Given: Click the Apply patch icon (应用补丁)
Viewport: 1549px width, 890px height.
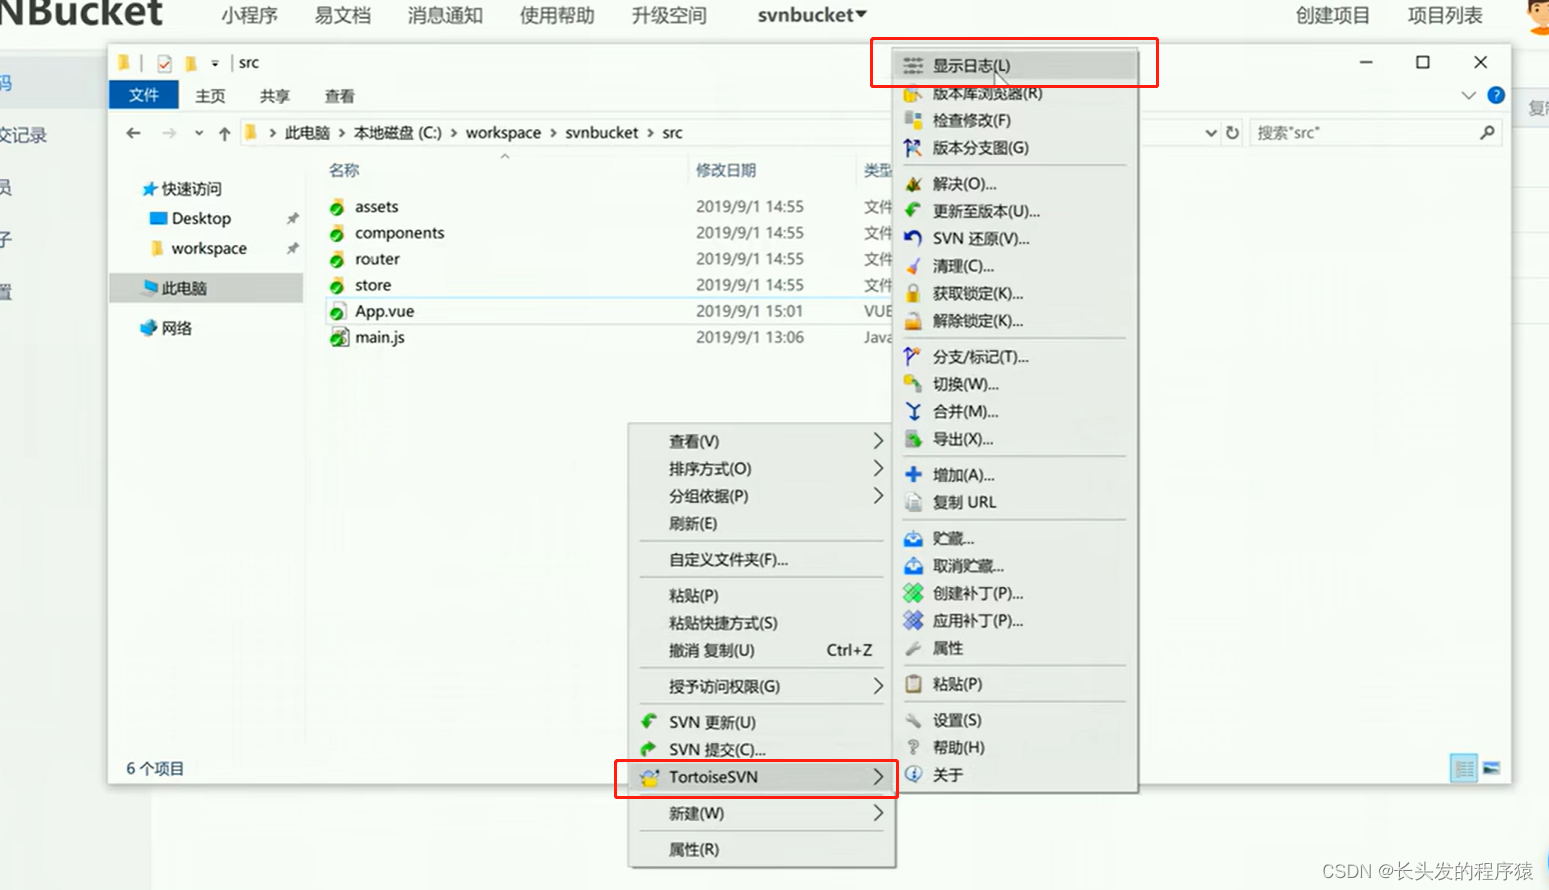Looking at the screenshot, I should point(913,621).
